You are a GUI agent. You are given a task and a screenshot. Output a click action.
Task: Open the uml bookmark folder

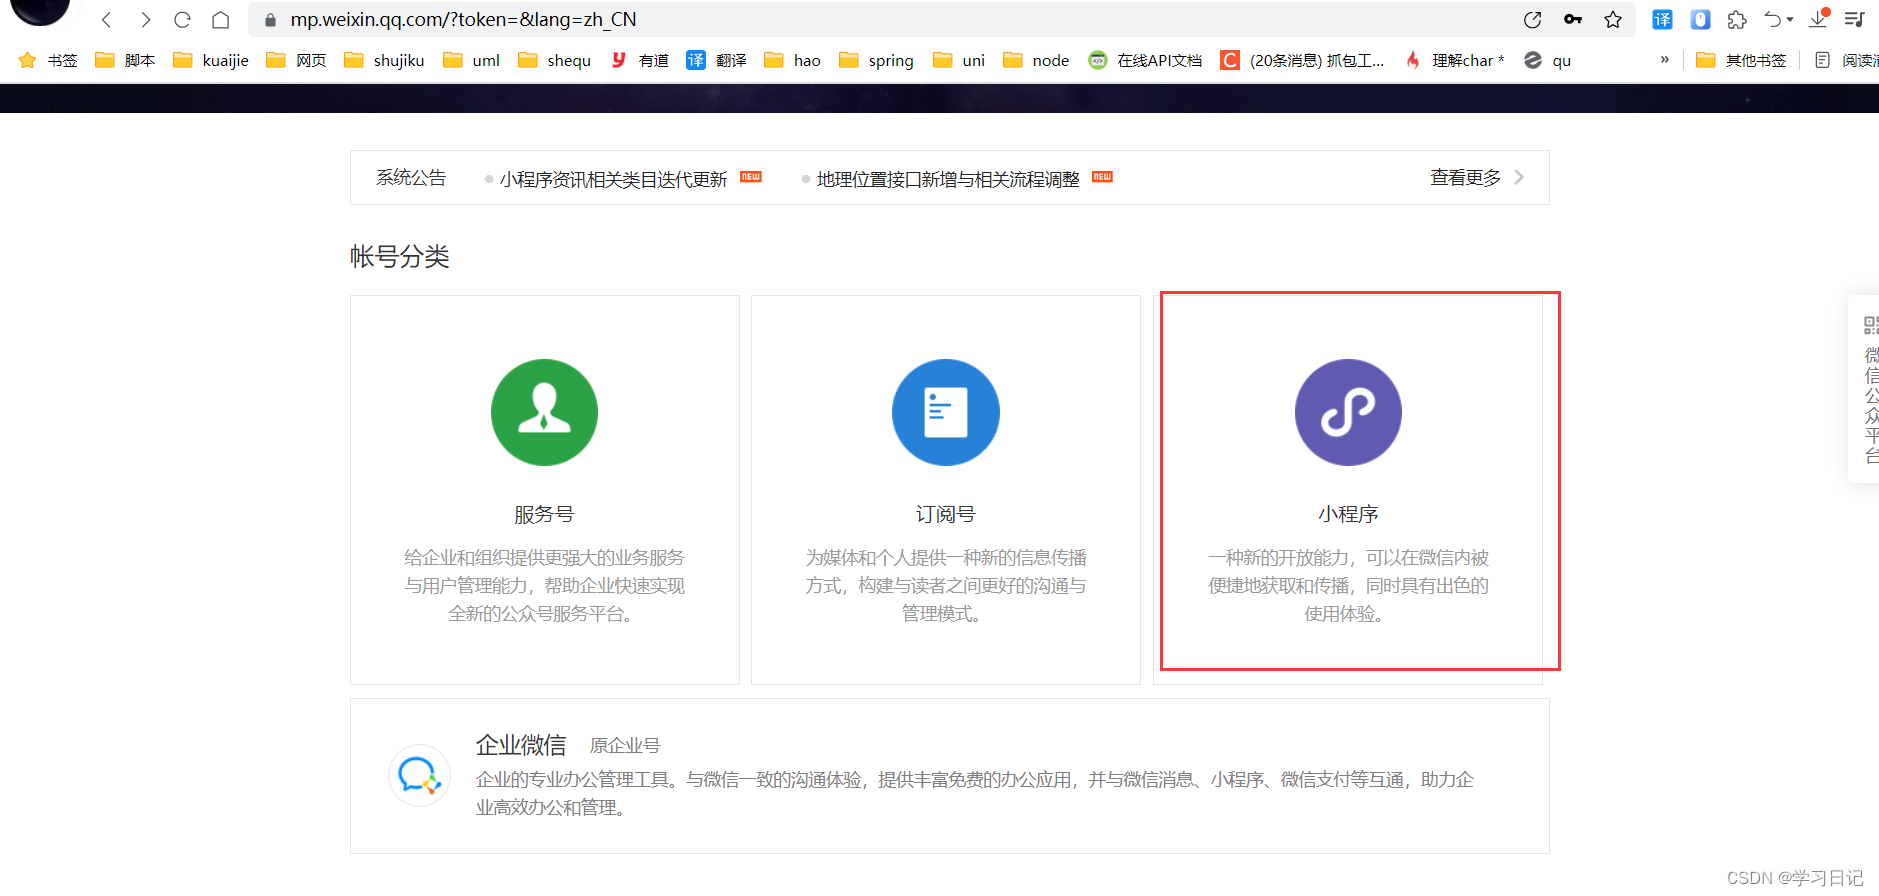click(x=472, y=60)
